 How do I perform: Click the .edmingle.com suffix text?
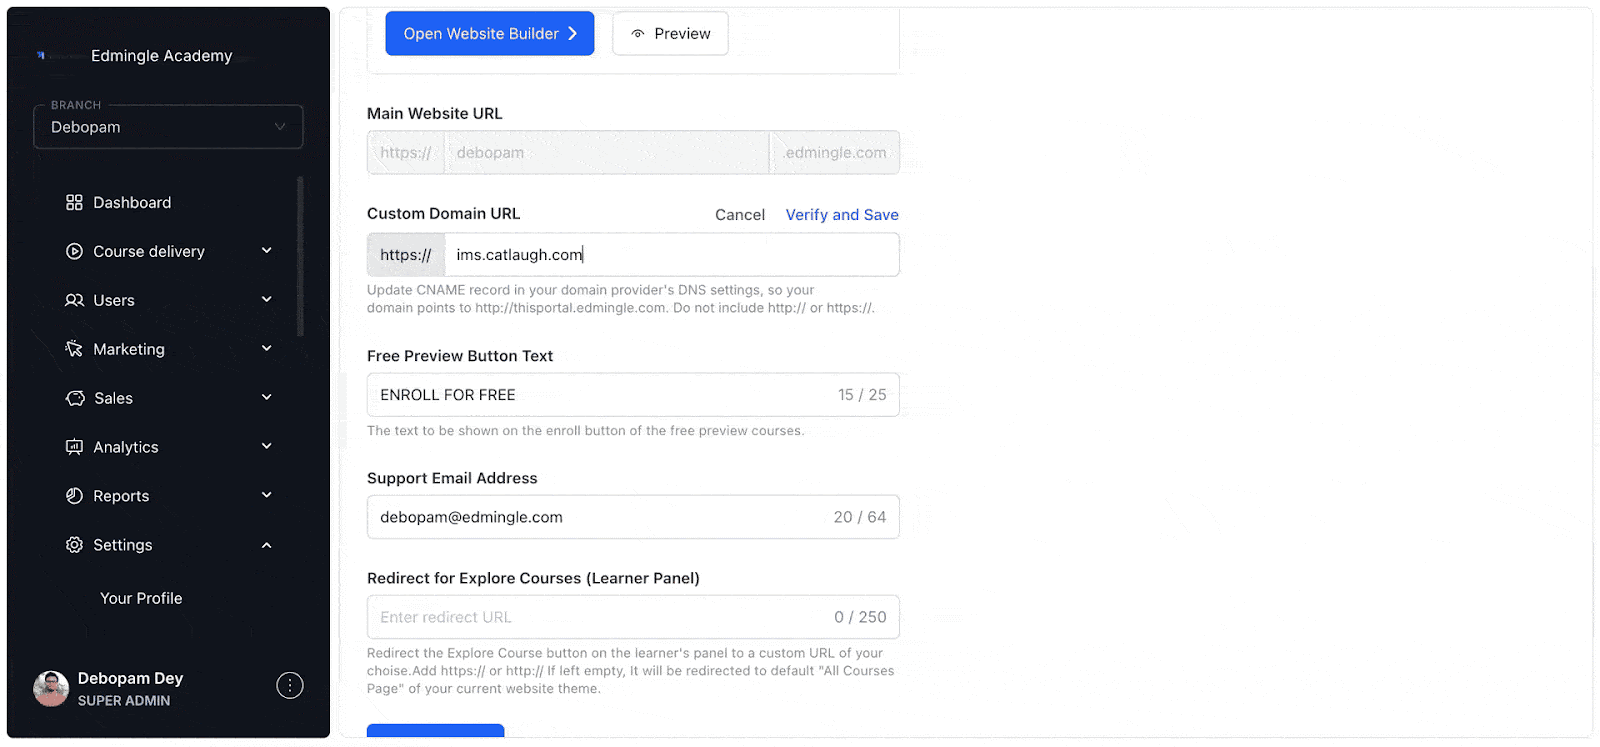point(835,153)
